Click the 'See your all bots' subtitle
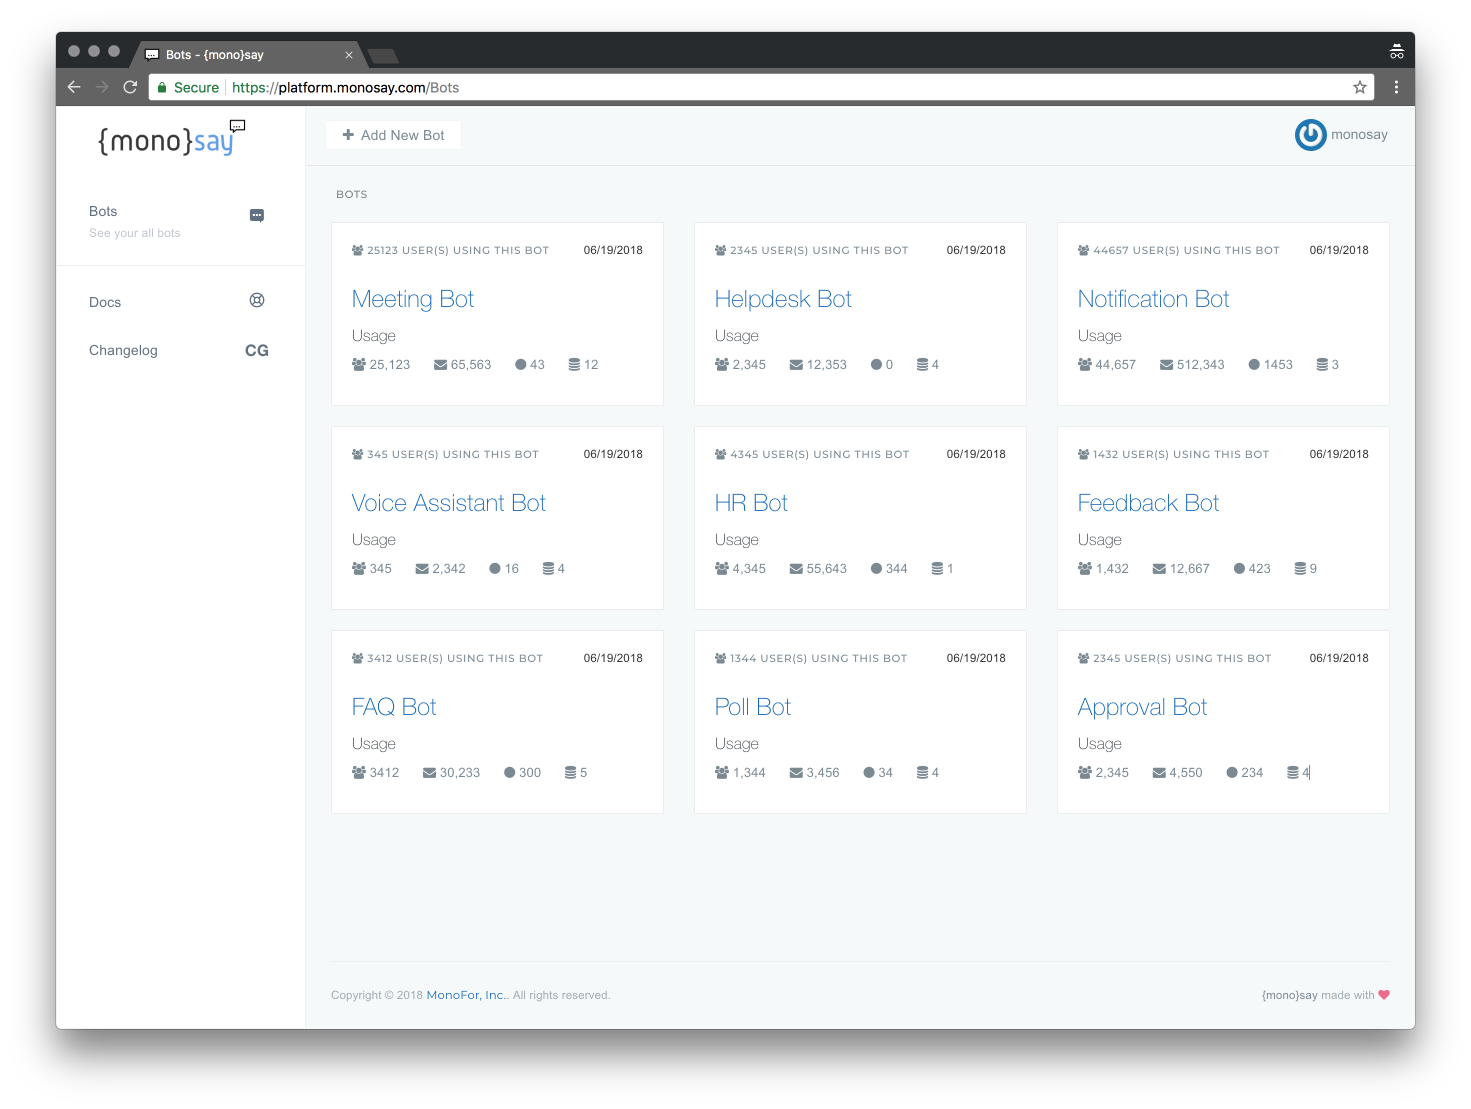This screenshot has height=1109, width=1471. tap(135, 233)
